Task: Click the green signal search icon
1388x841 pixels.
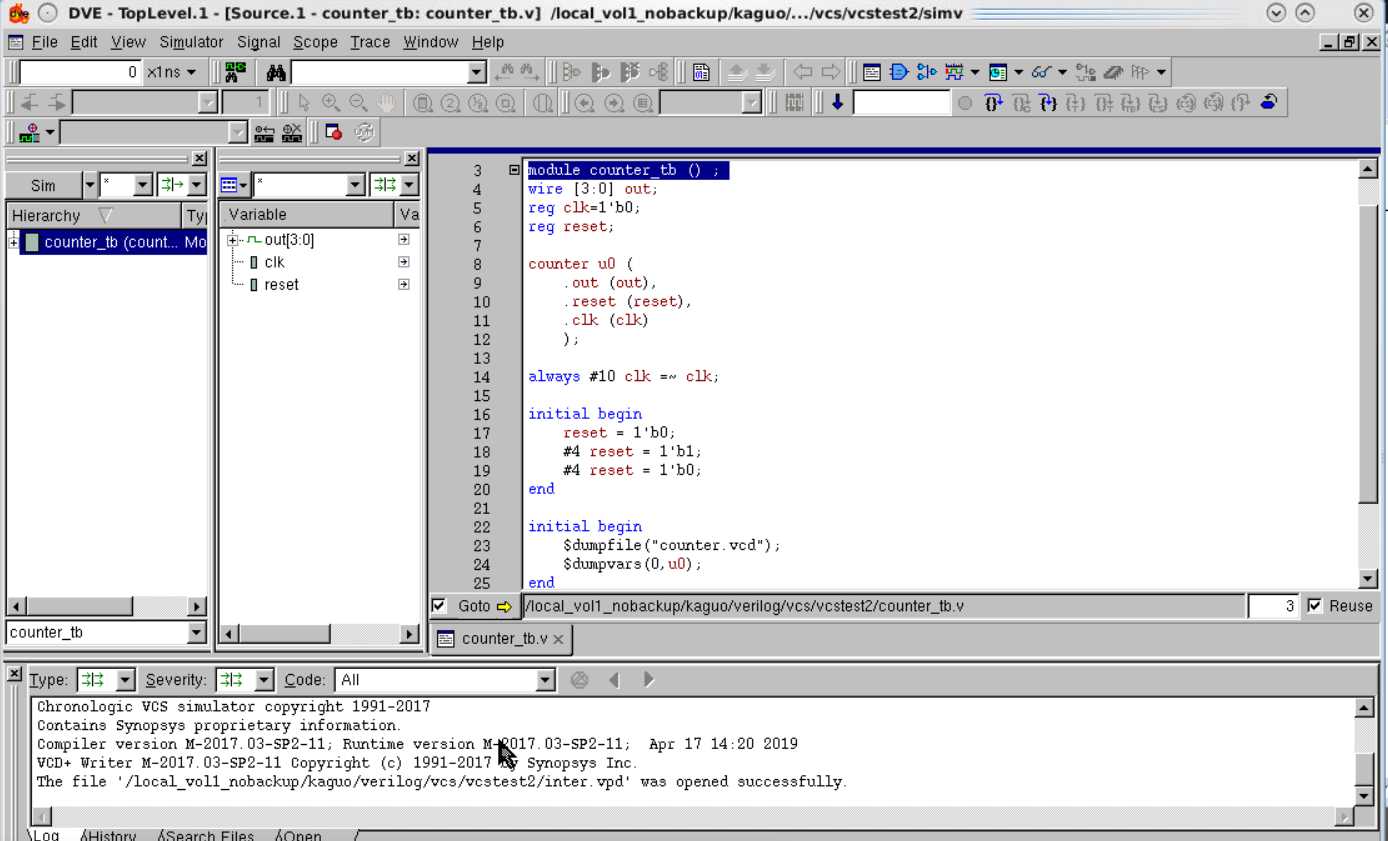Action: 235,72
